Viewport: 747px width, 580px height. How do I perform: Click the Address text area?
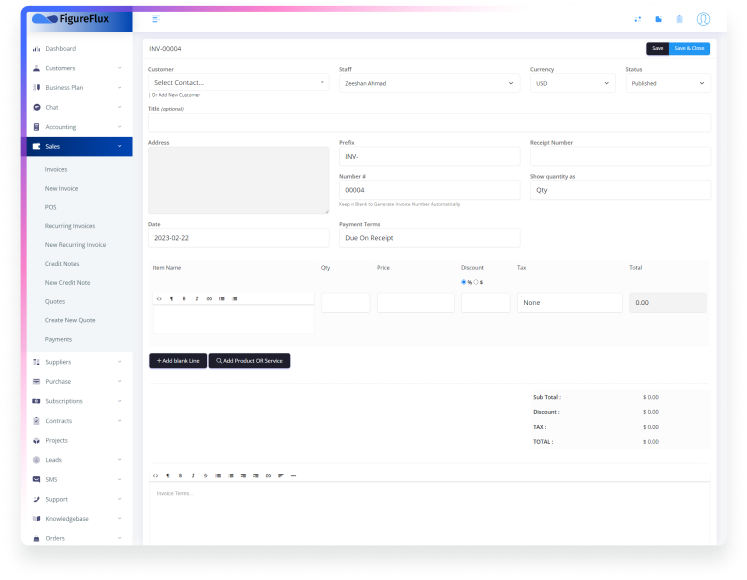pyautogui.click(x=238, y=180)
